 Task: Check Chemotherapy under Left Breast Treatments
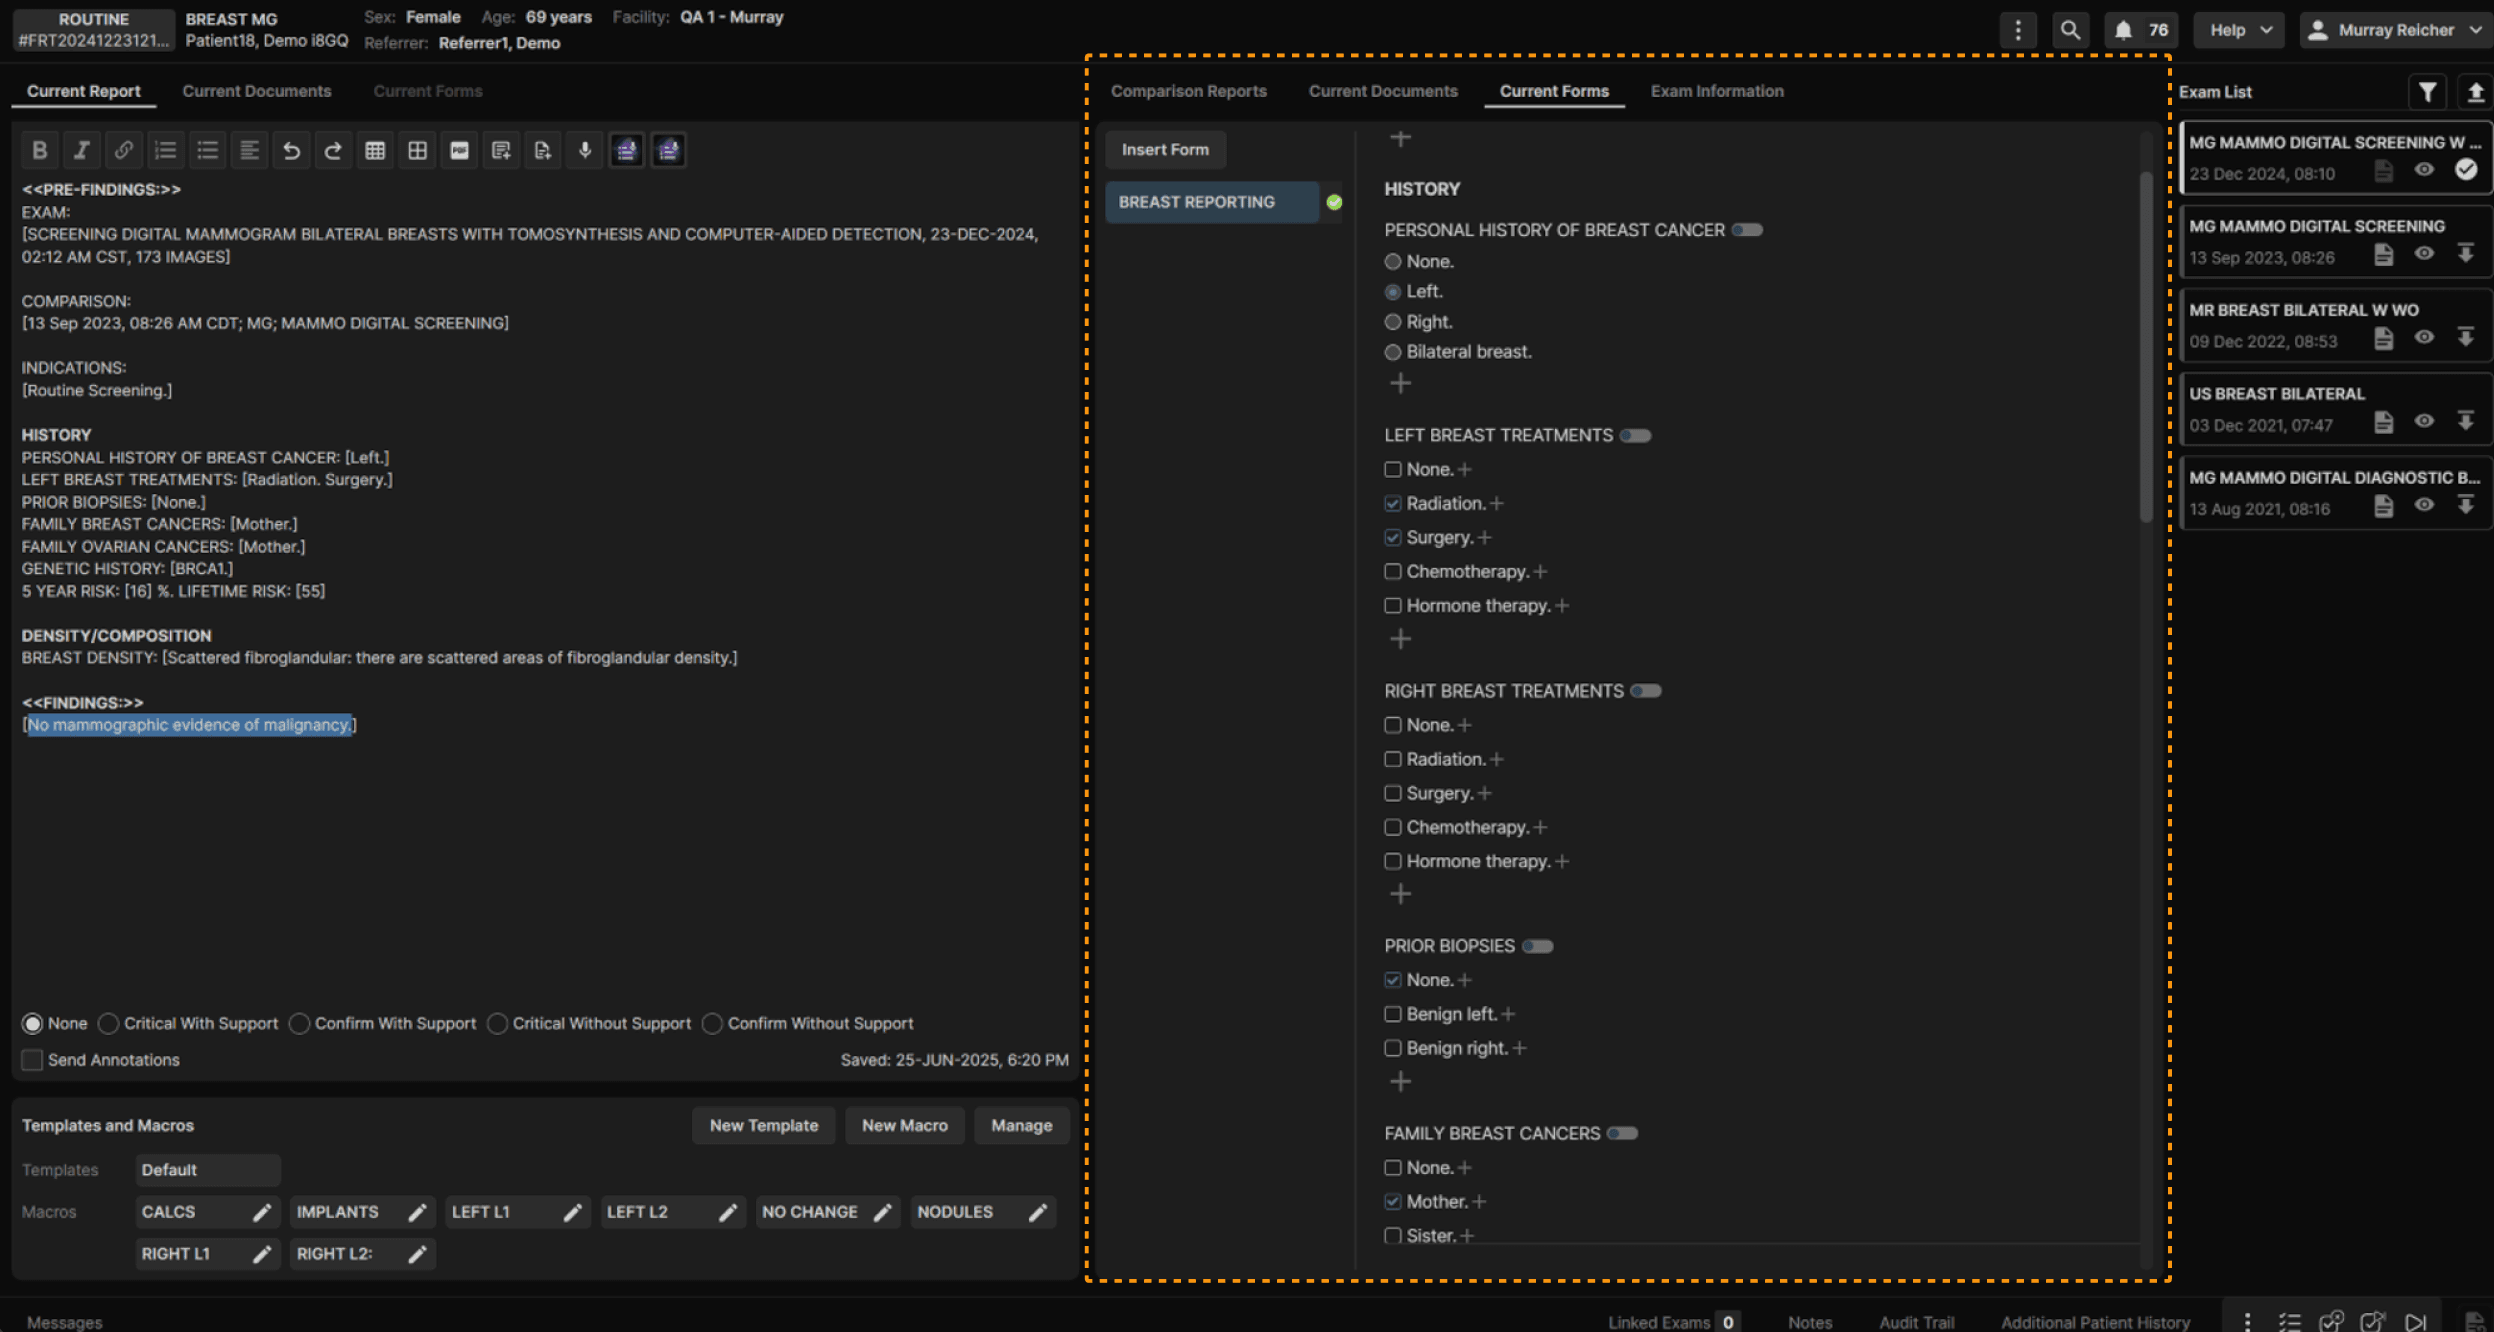1393,572
